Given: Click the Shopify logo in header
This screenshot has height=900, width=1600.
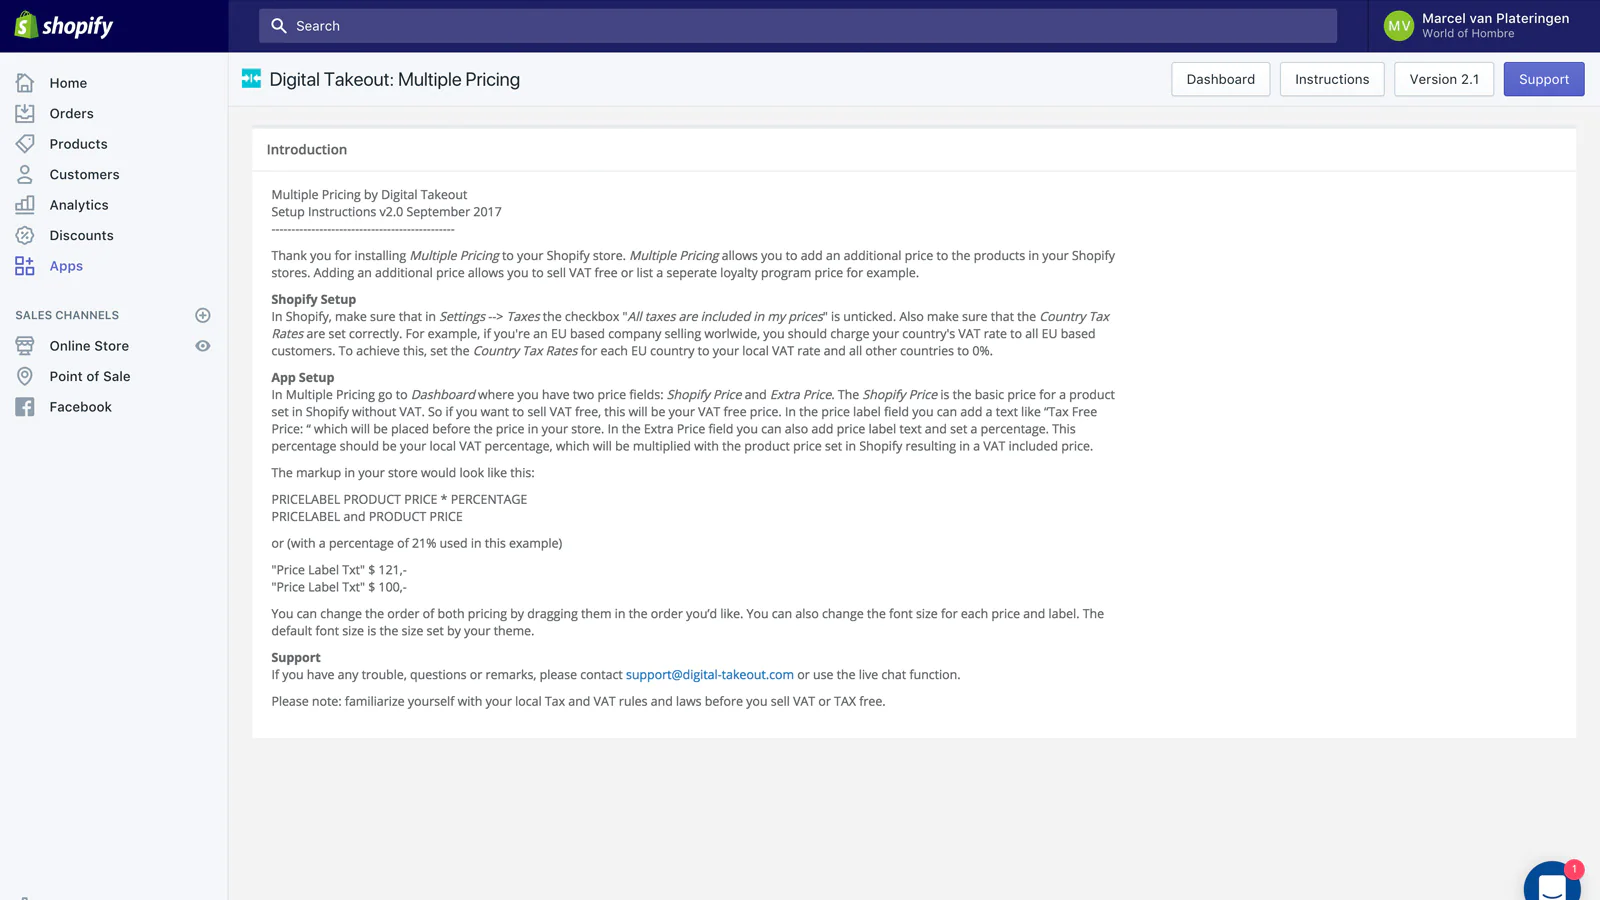Looking at the screenshot, I should [64, 26].
